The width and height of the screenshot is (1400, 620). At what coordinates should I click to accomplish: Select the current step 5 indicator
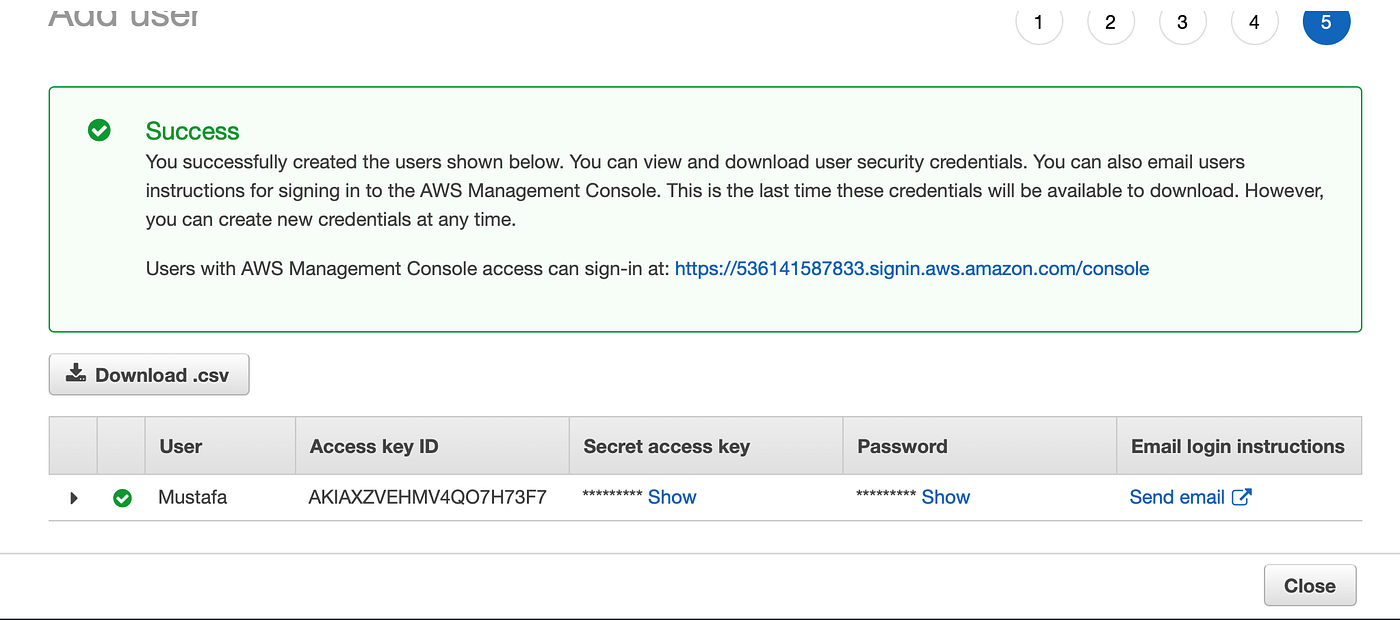tap(1326, 22)
